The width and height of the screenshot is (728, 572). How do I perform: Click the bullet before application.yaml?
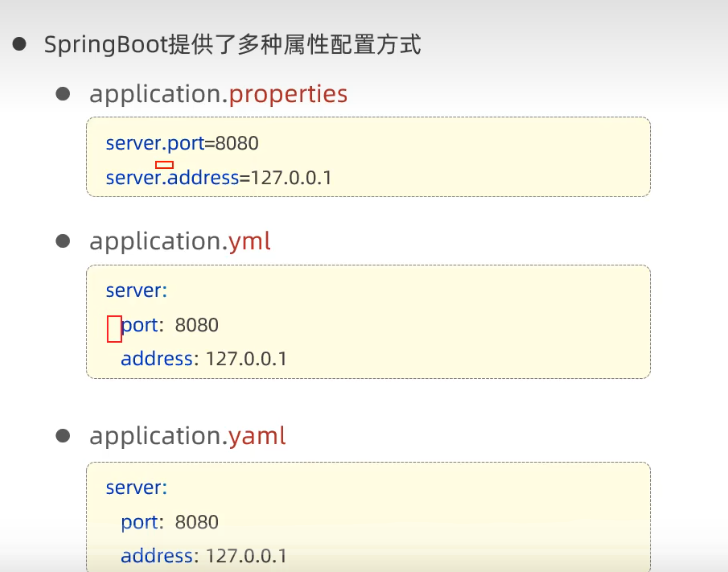(x=63, y=436)
